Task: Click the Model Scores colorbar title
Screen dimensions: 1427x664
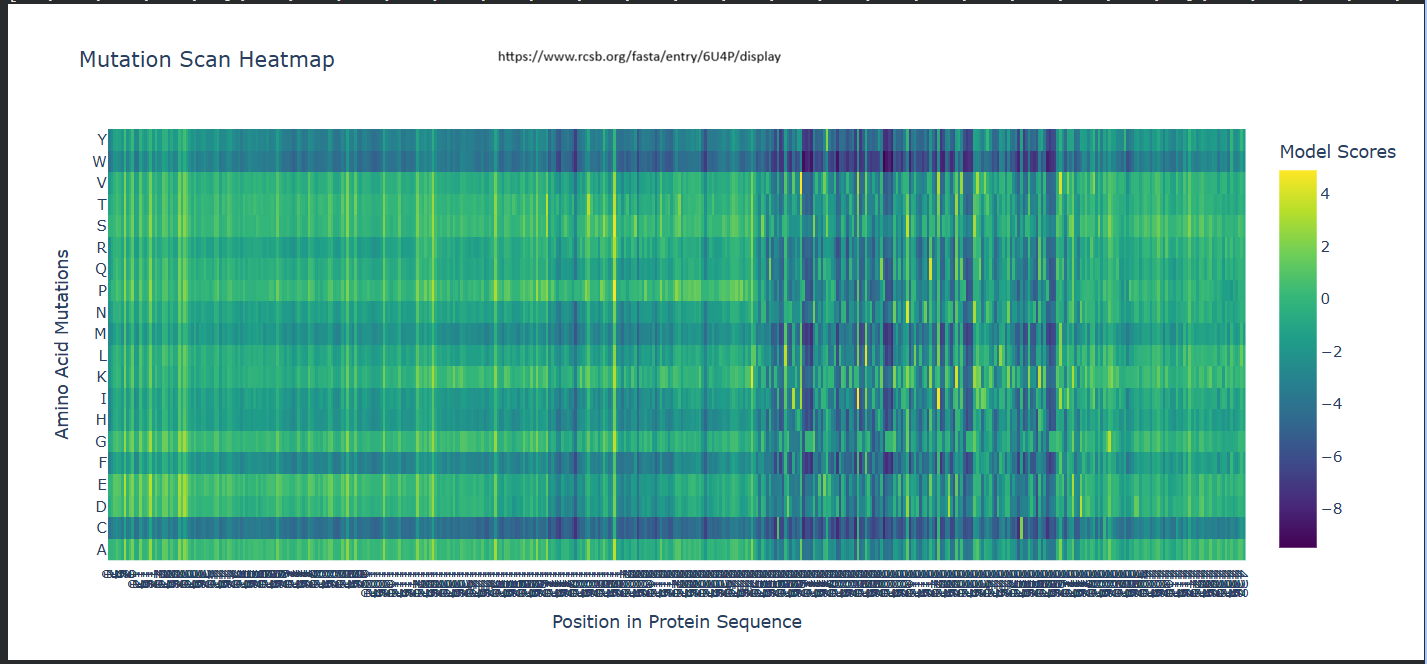Action: 1338,152
